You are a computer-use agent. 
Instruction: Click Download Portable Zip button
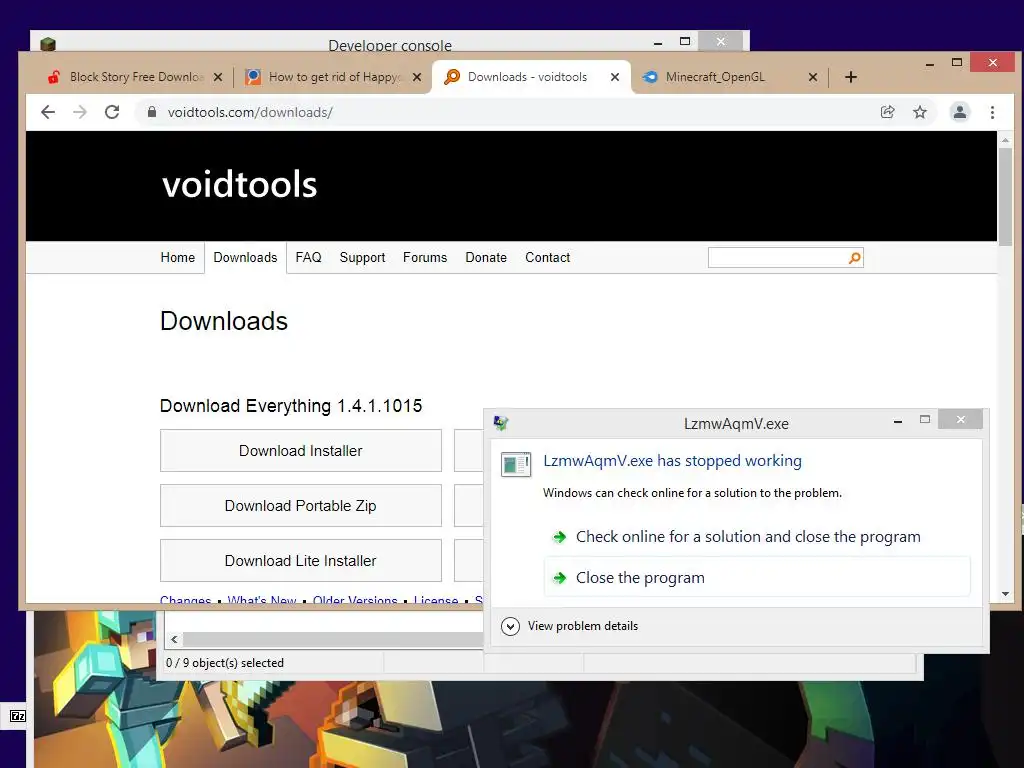300,505
